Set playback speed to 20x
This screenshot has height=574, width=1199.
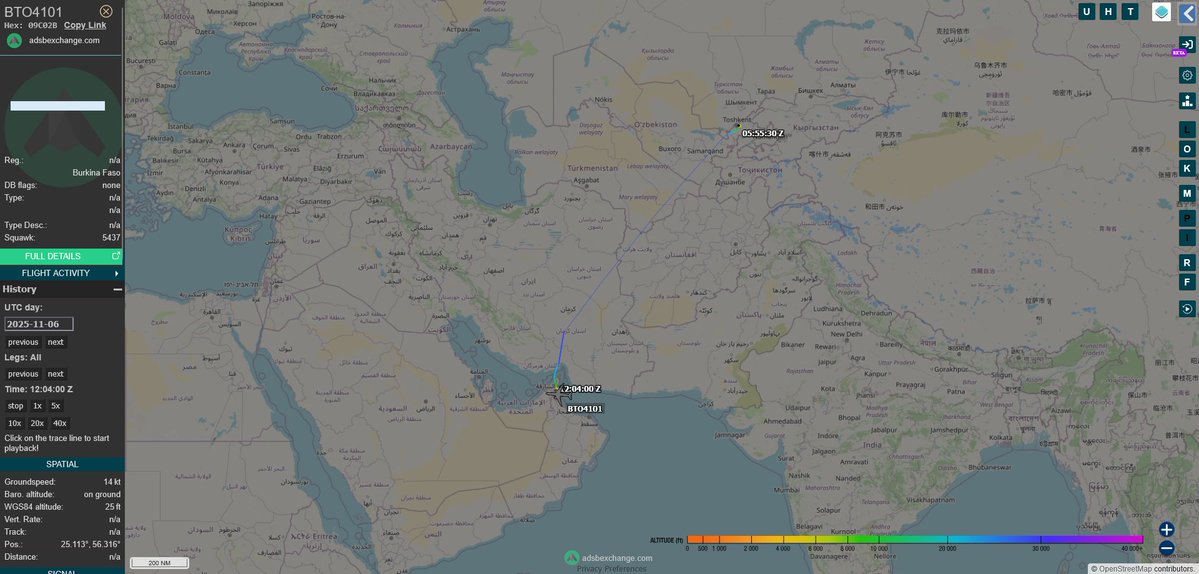37,423
